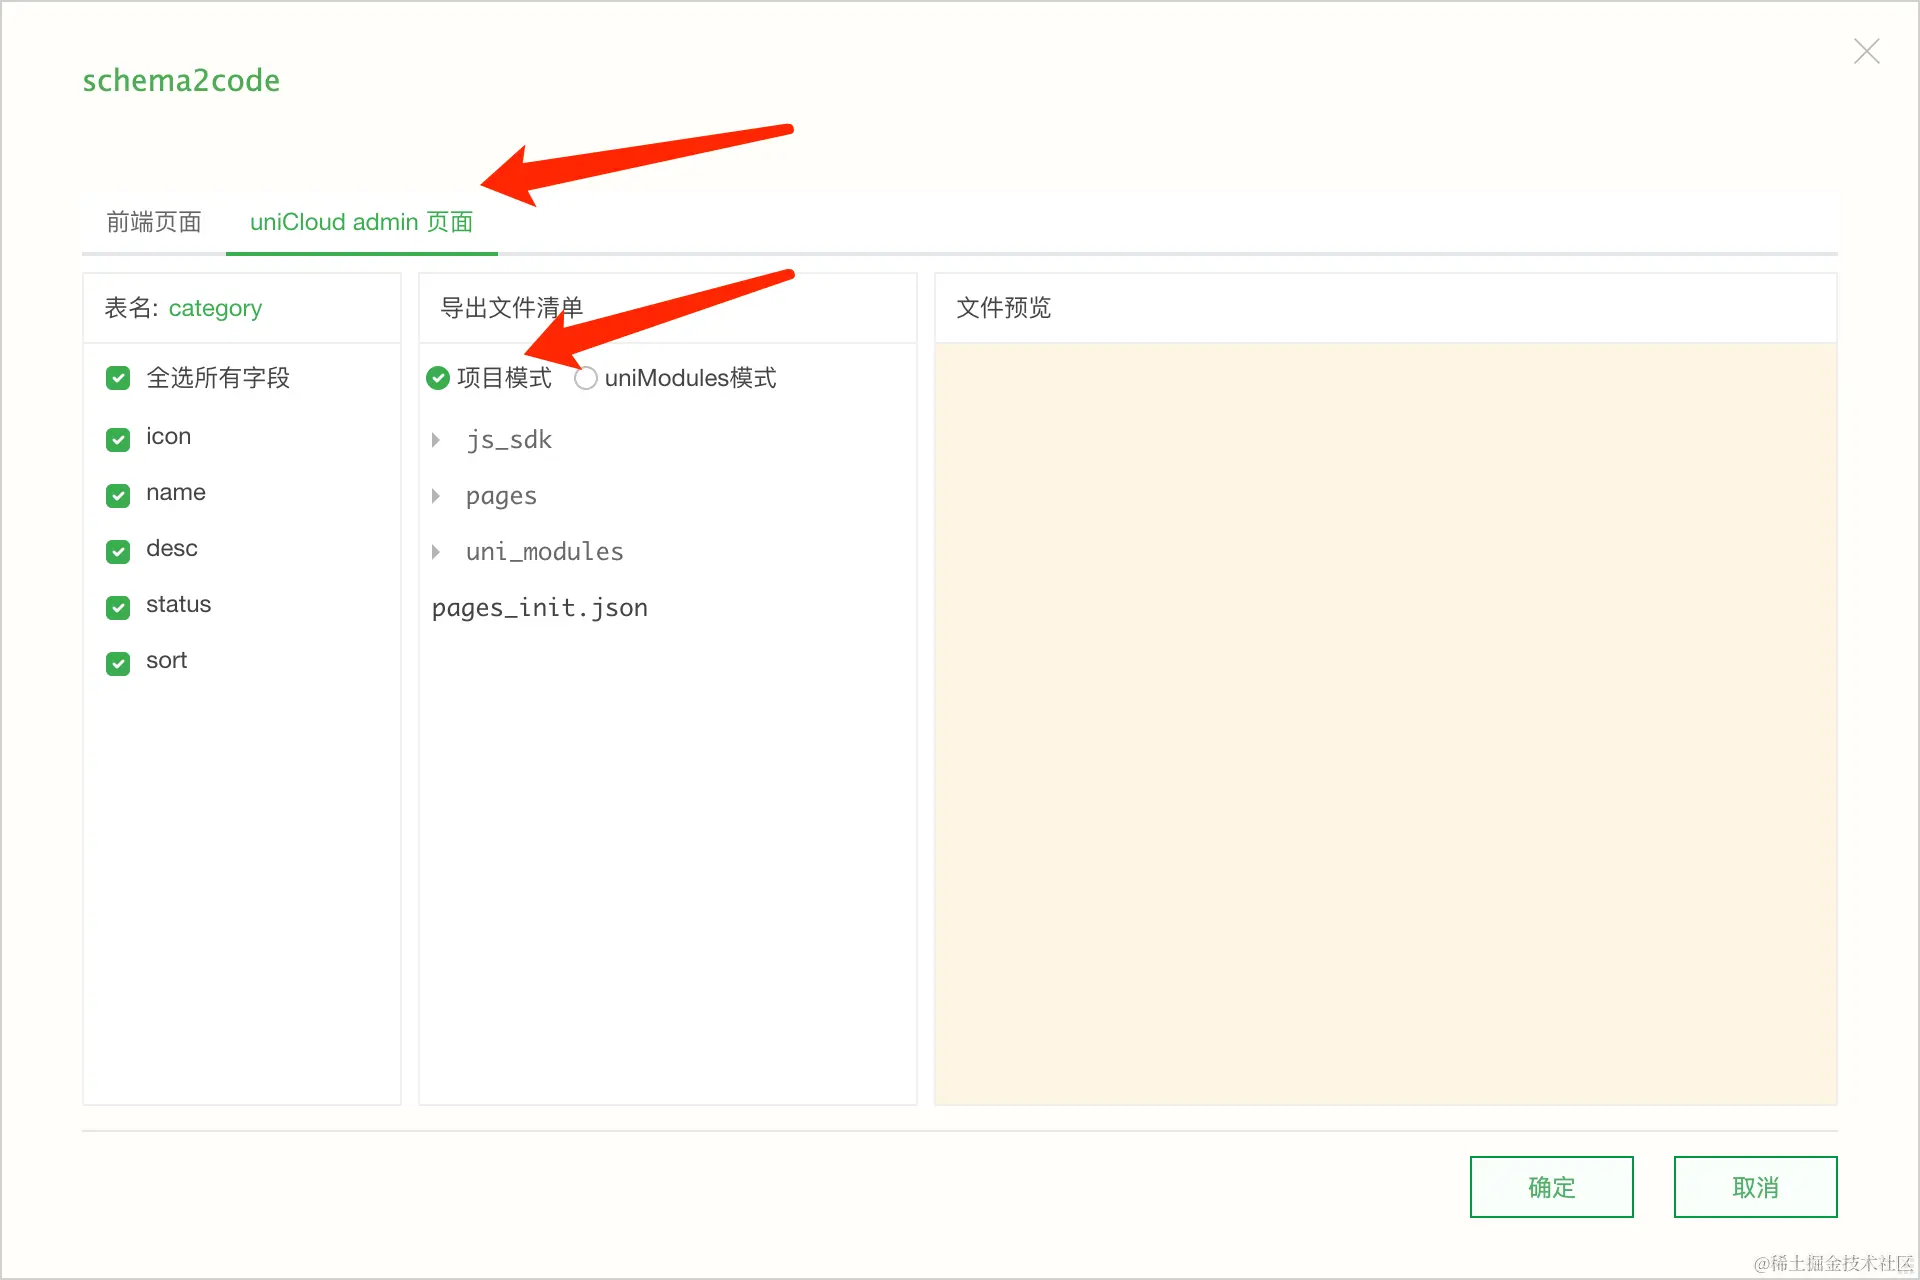1920x1280 pixels.
Task: Click the 导出文件清单 panel header
Action: click(511, 308)
